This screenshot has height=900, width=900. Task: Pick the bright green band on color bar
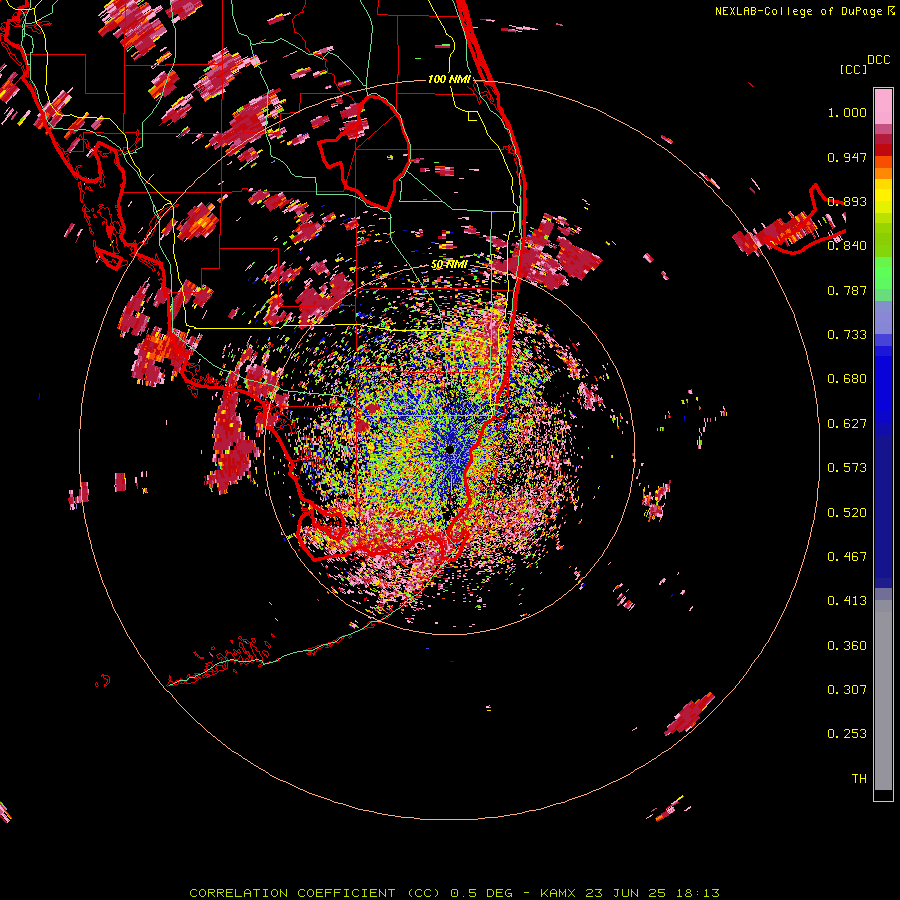[x=883, y=273]
